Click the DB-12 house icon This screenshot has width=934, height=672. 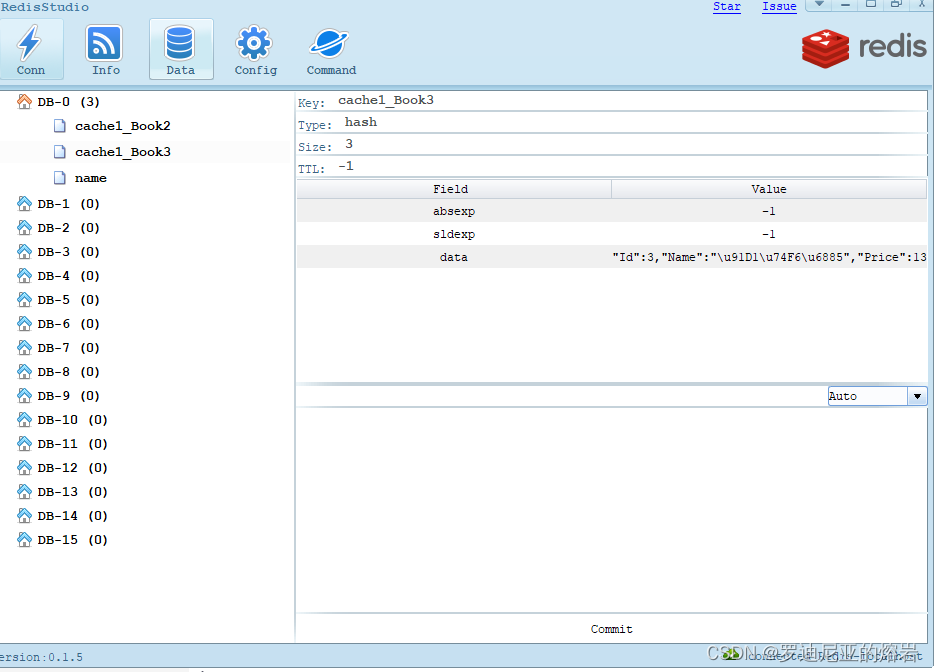coord(24,468)
